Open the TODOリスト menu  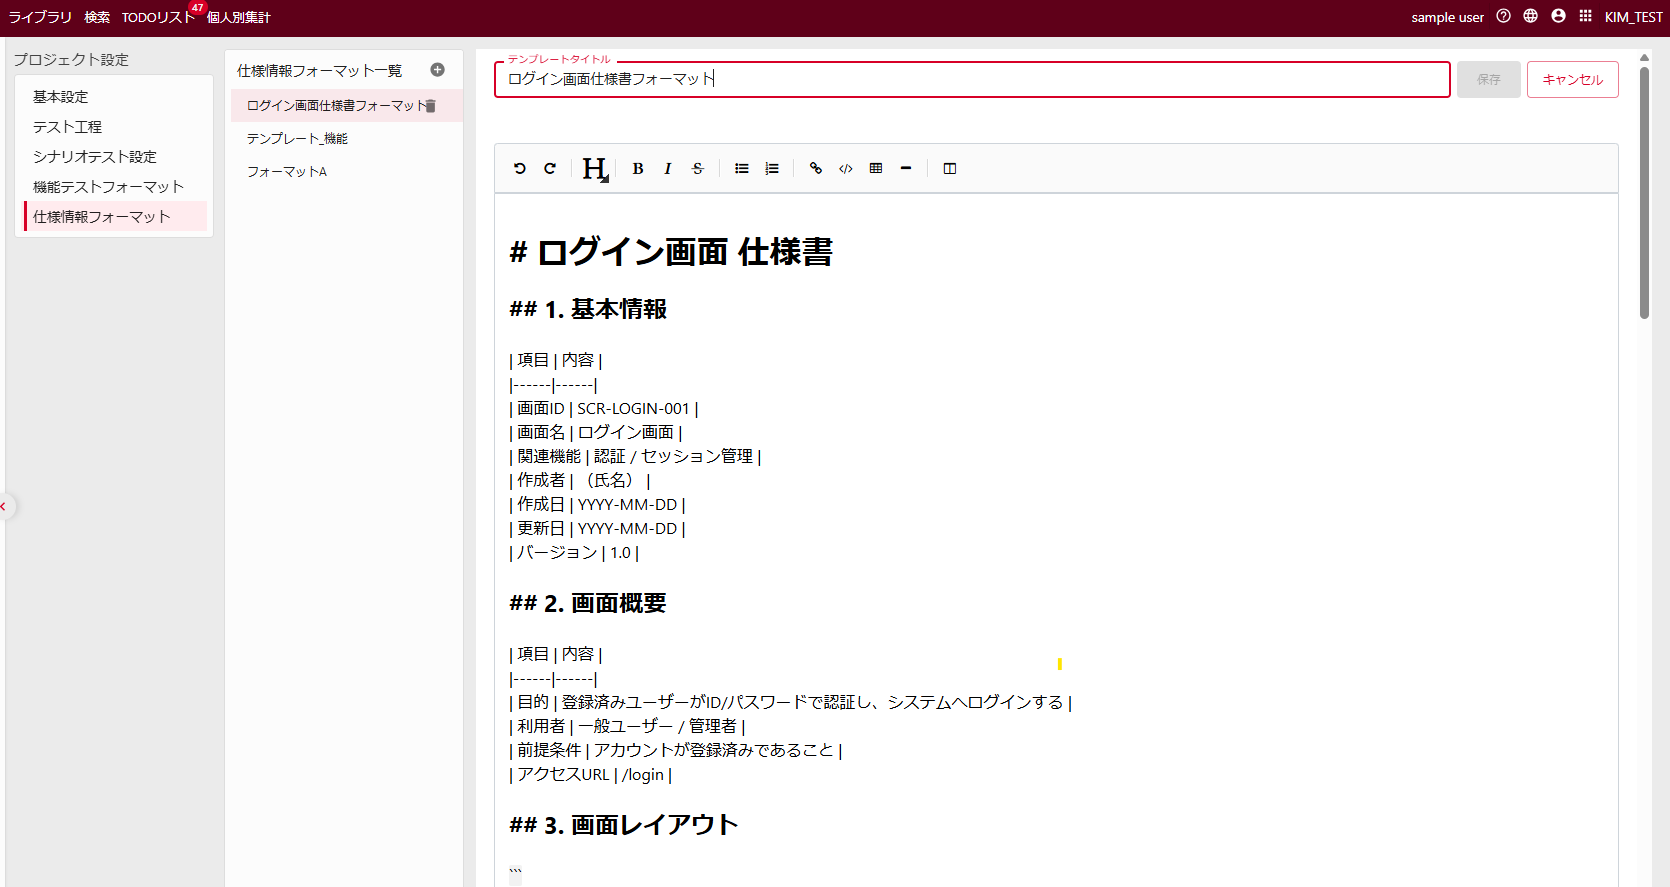coord(158,17)
